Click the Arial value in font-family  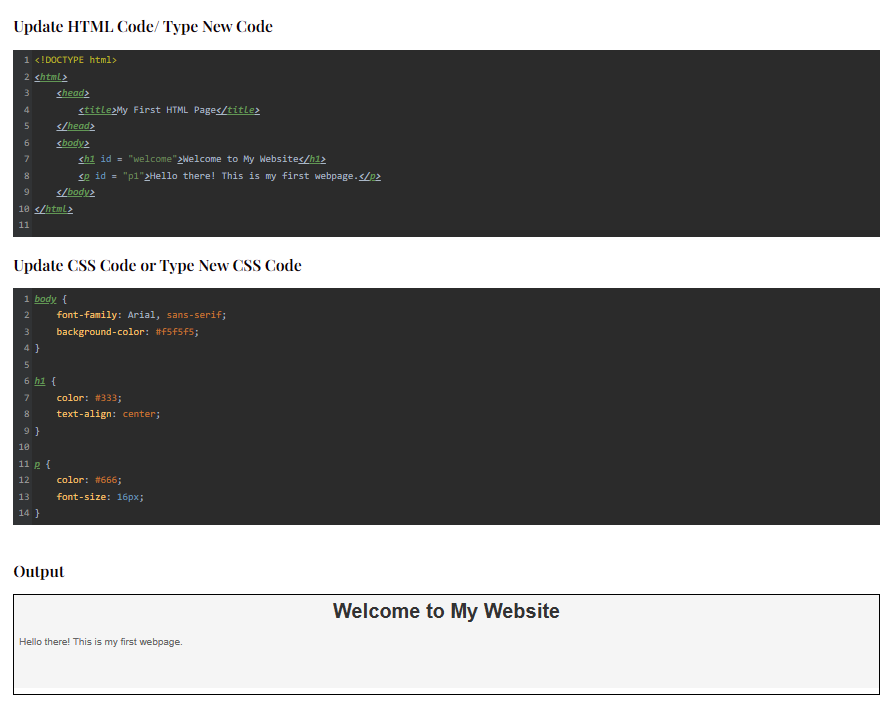pos(141,315)
